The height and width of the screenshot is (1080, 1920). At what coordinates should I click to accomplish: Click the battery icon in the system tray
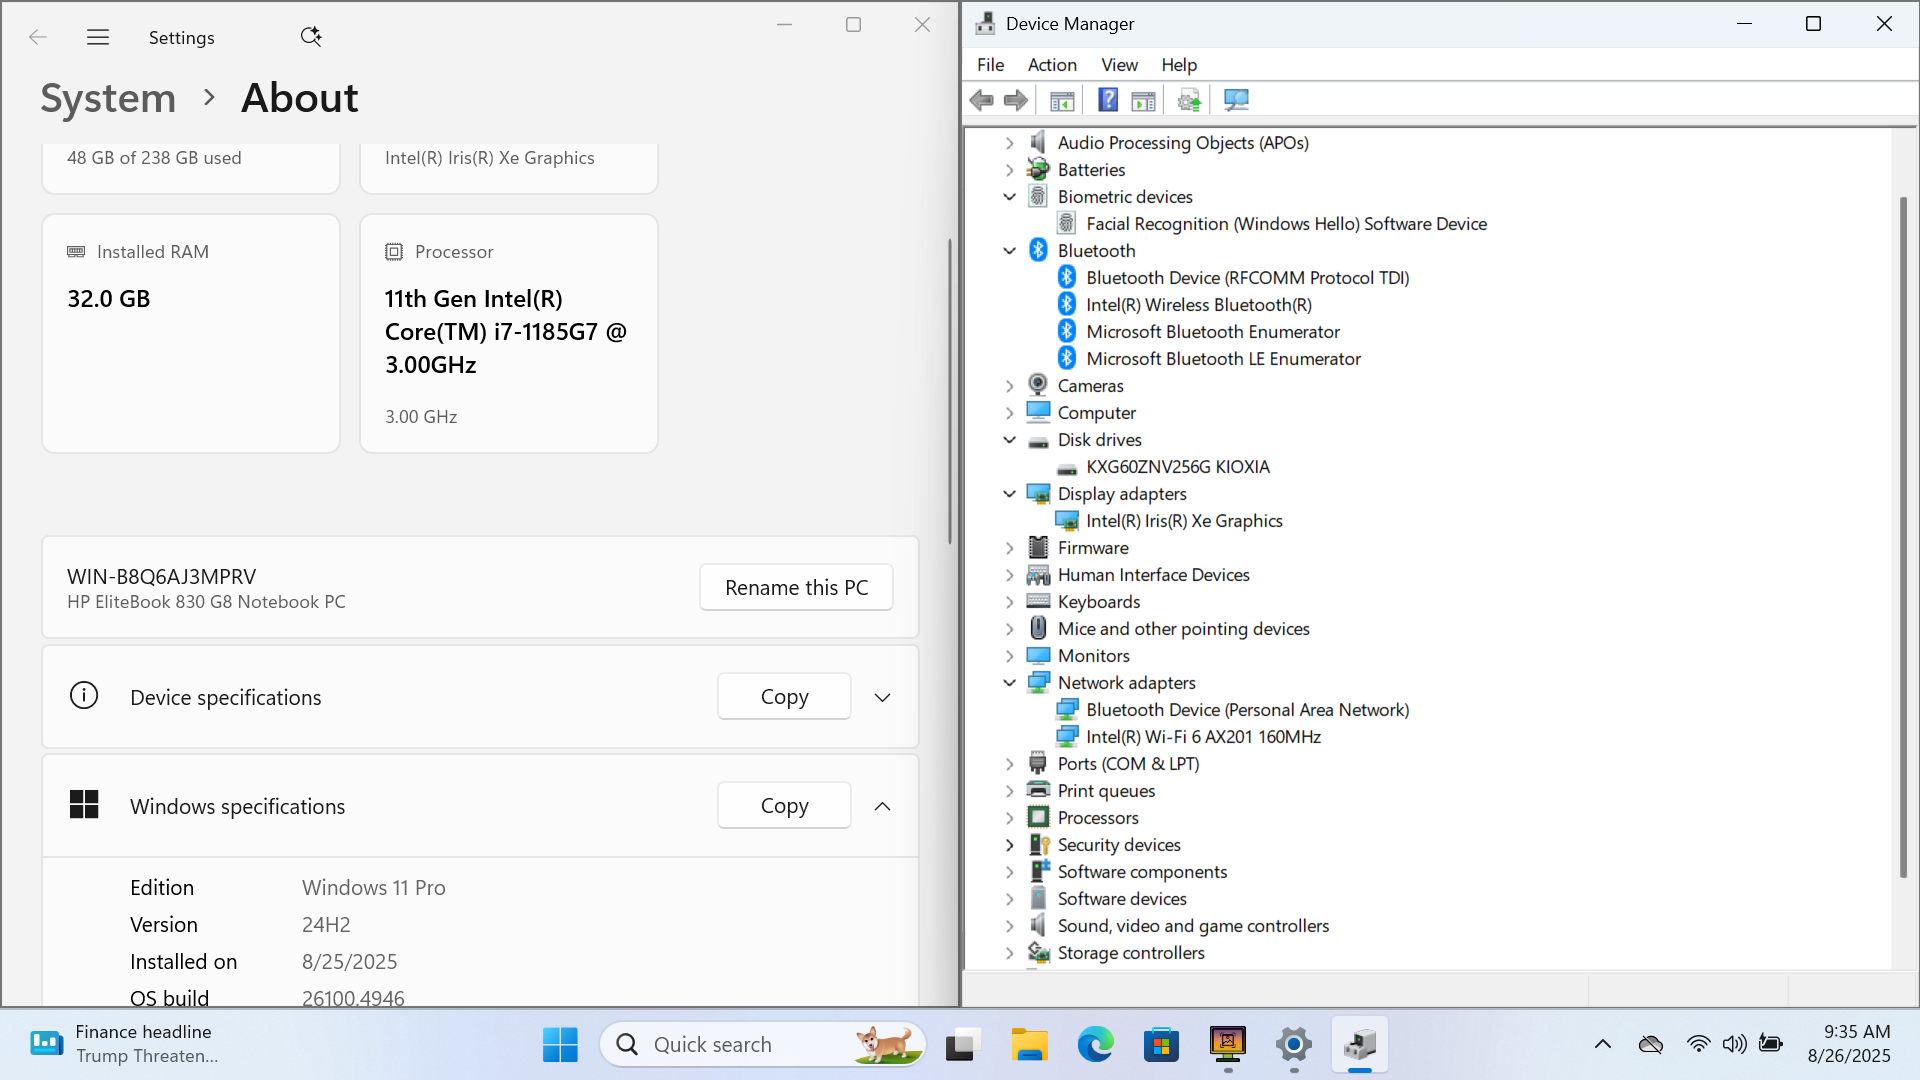pos(1771,1044)
